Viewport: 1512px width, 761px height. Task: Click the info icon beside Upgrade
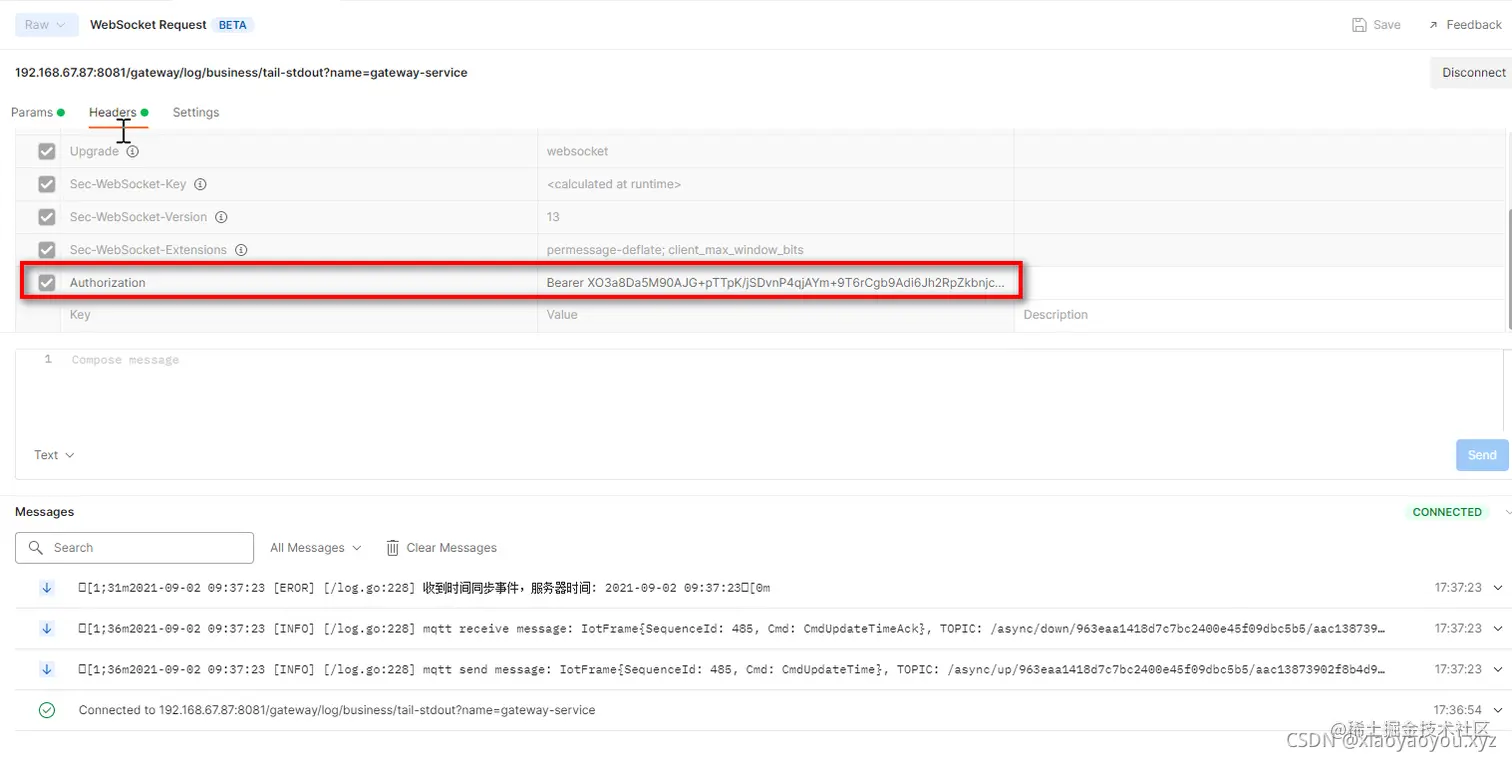pos(132,152)
